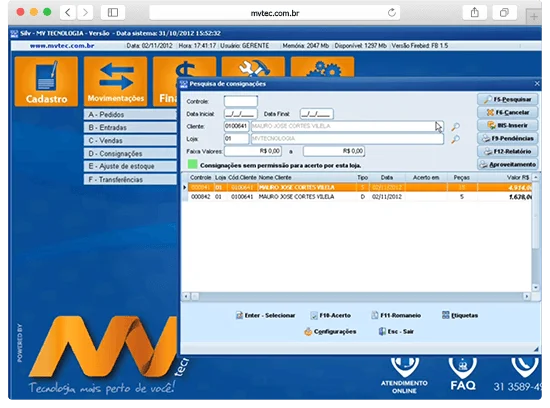The width and height of the screenshot is (550, 408).
Task: Click F6-Cancelar button
Action: coord(508,113)
